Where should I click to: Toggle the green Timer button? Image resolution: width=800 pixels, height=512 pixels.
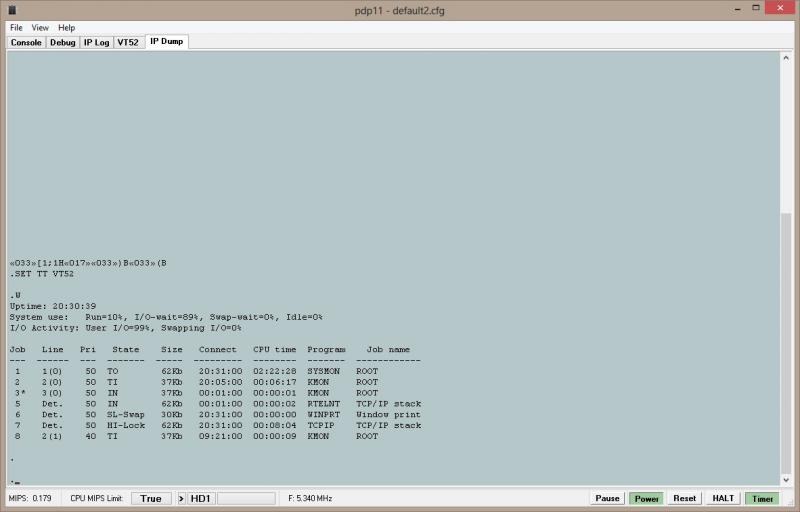pos(763,498)
